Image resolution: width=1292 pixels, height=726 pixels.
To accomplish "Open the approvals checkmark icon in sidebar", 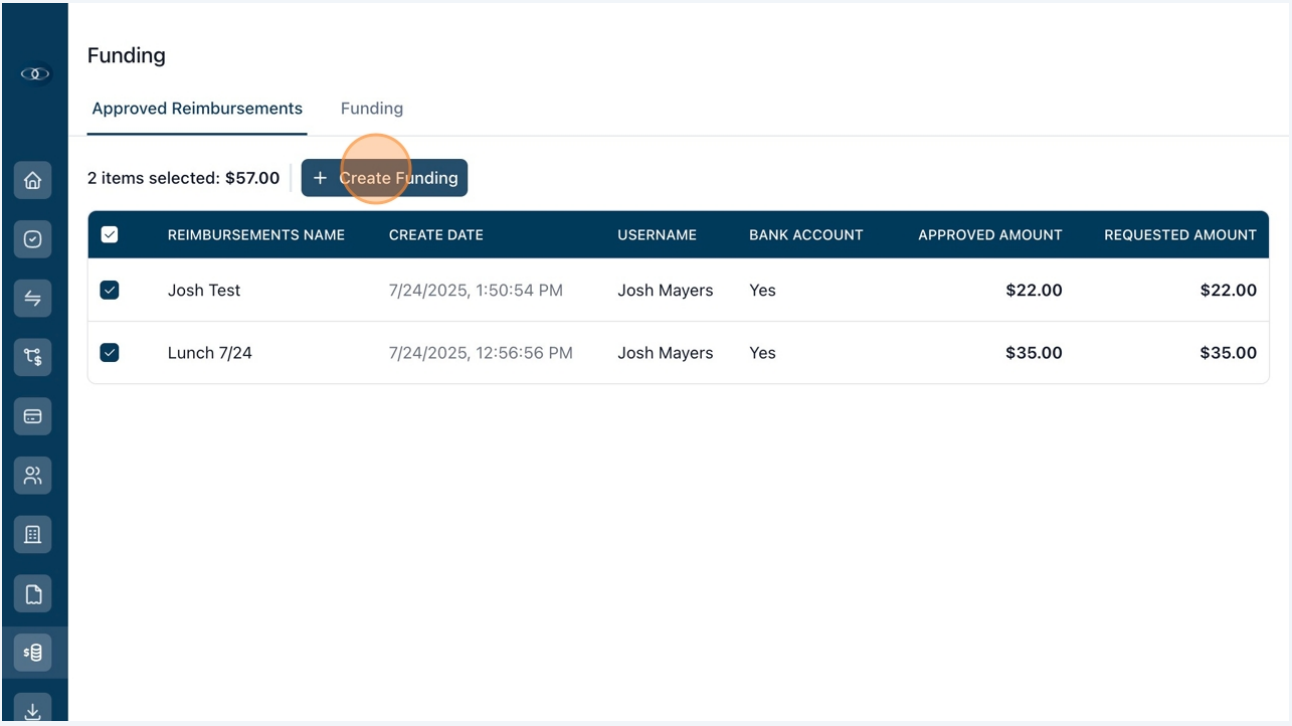I will (x=33, y=240).
